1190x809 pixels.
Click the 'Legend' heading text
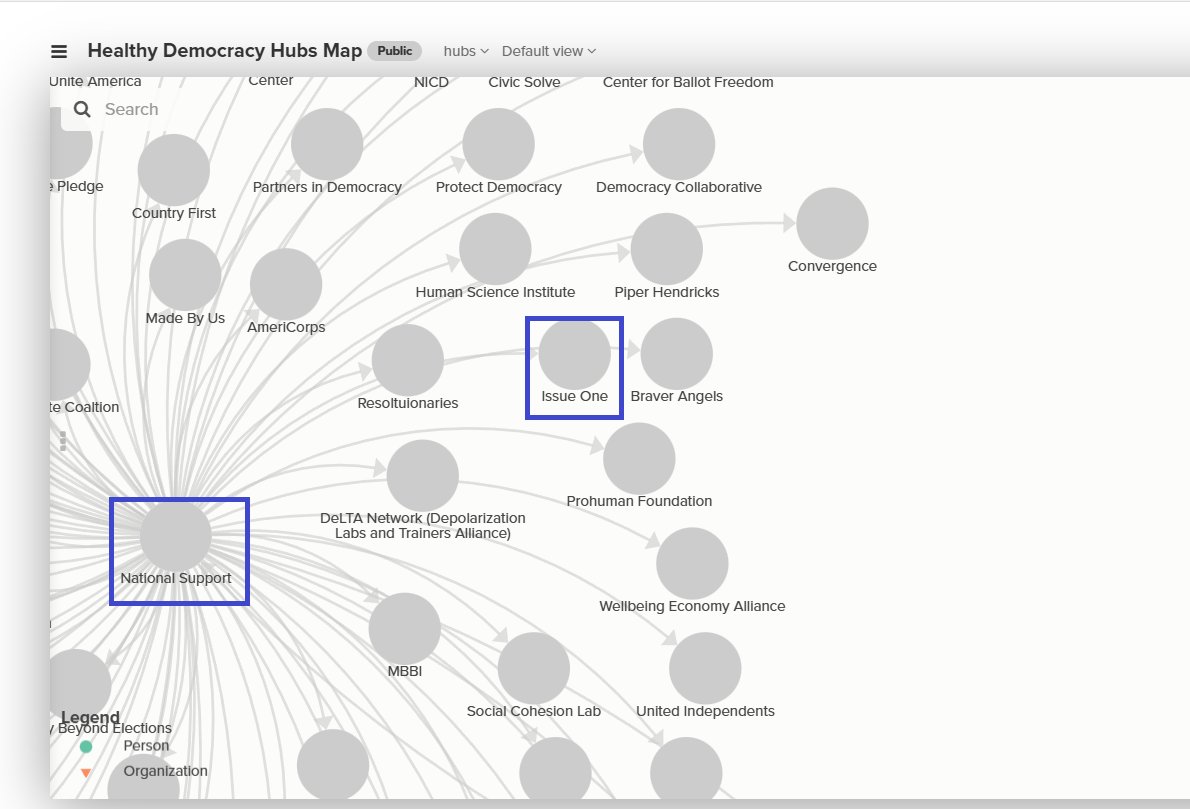(90, 717)
